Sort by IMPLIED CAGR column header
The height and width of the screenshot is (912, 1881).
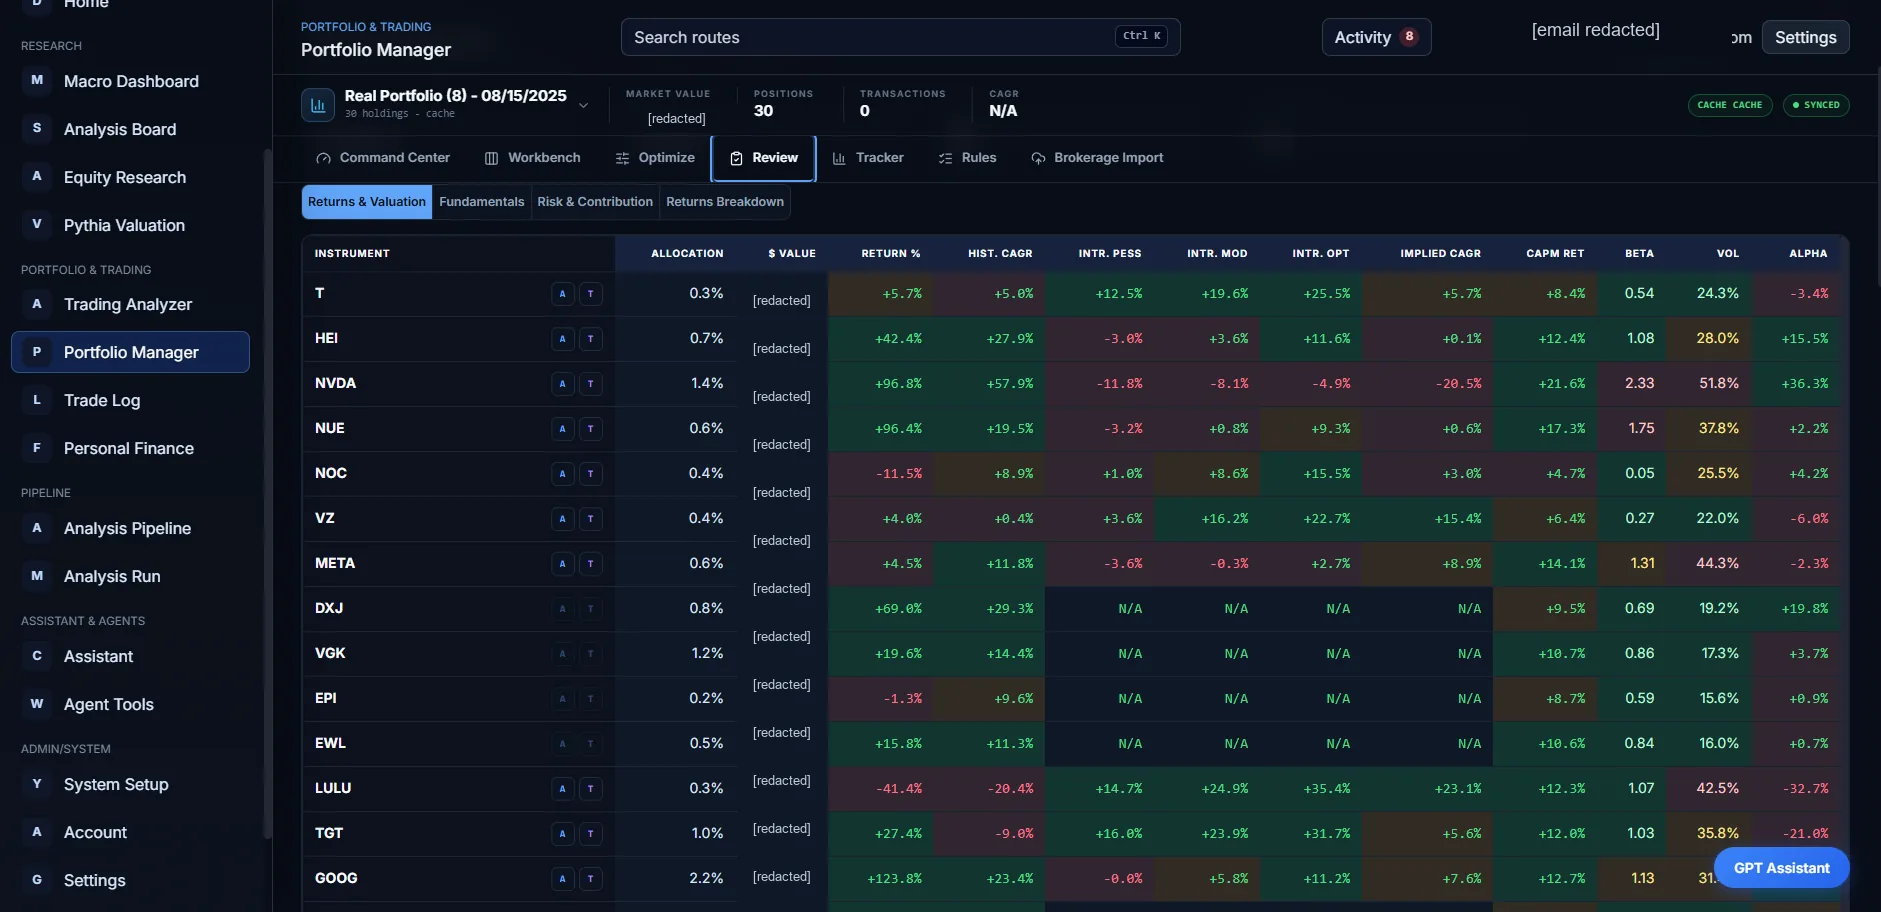point(1440,254)
